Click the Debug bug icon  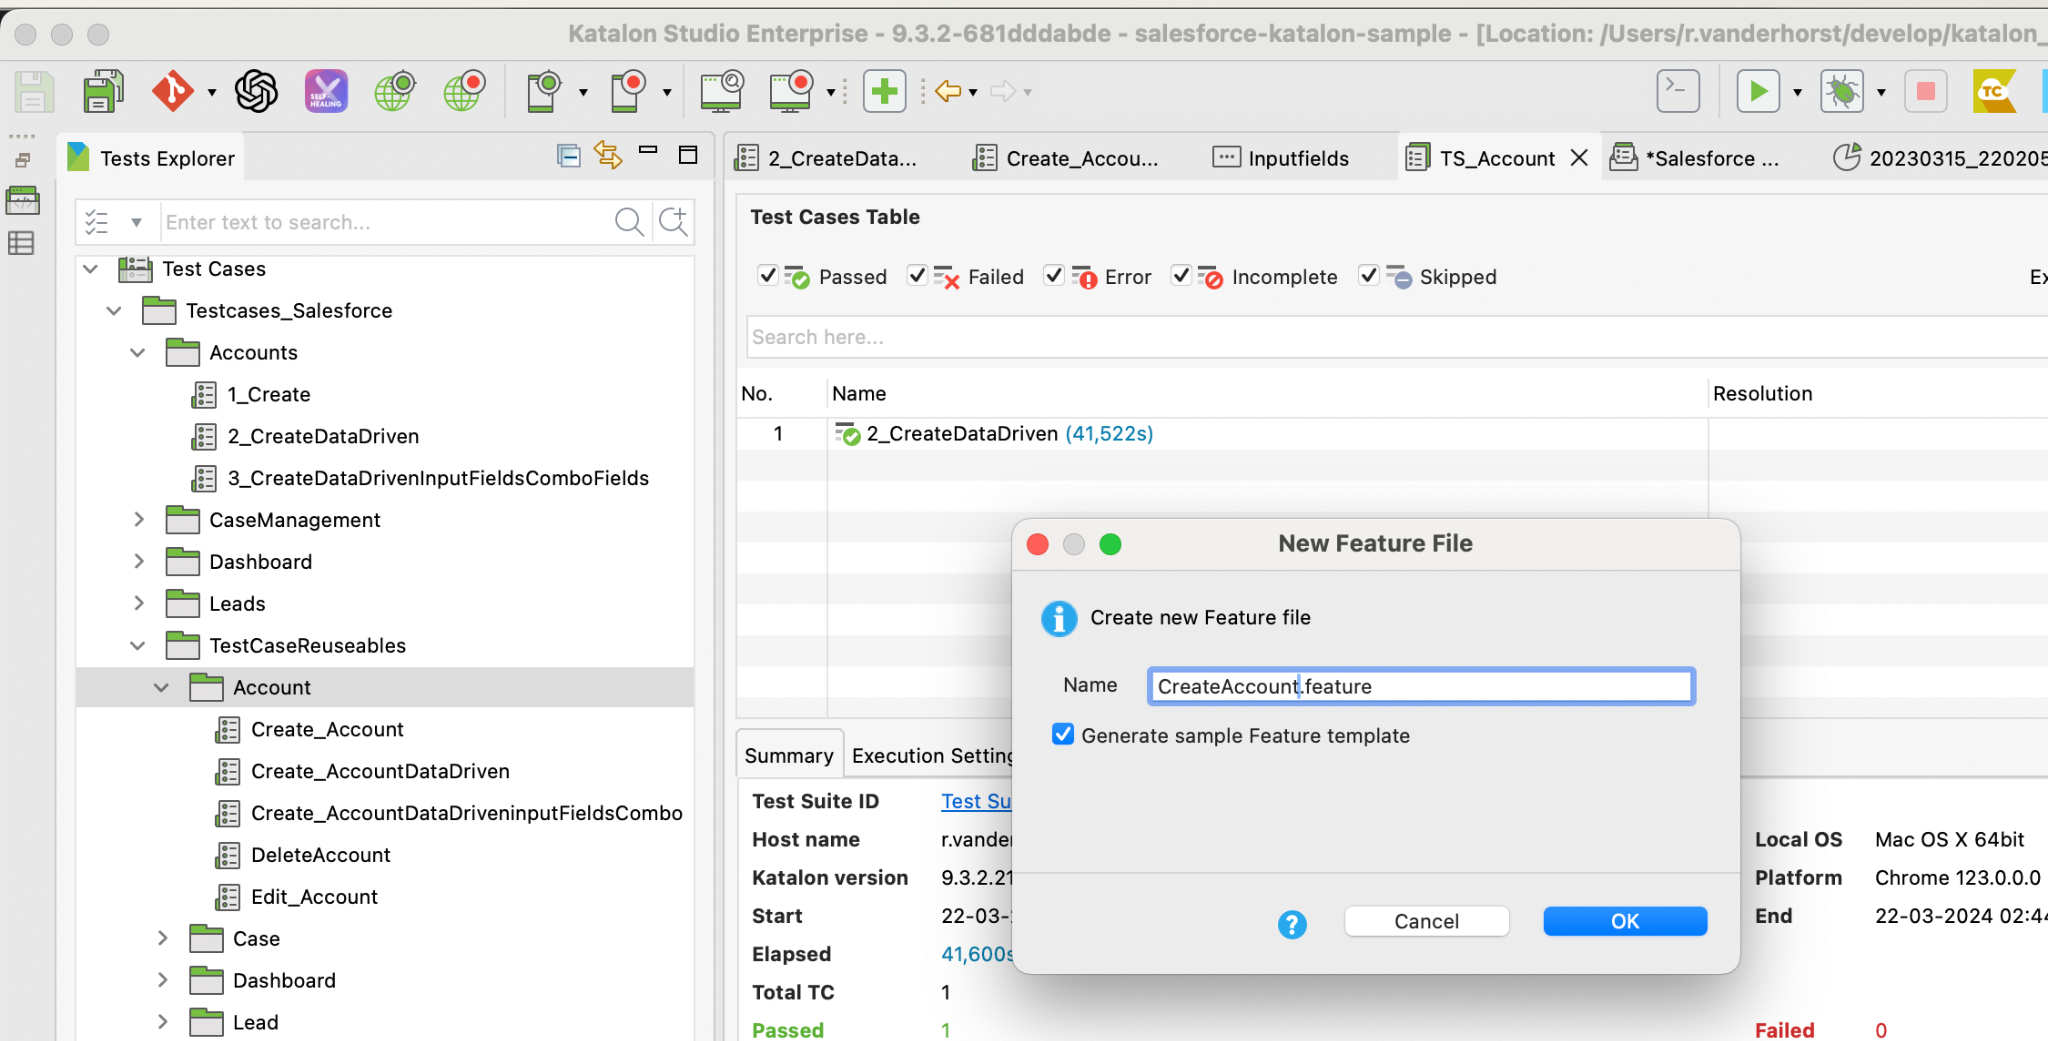tap(1842, 92)
